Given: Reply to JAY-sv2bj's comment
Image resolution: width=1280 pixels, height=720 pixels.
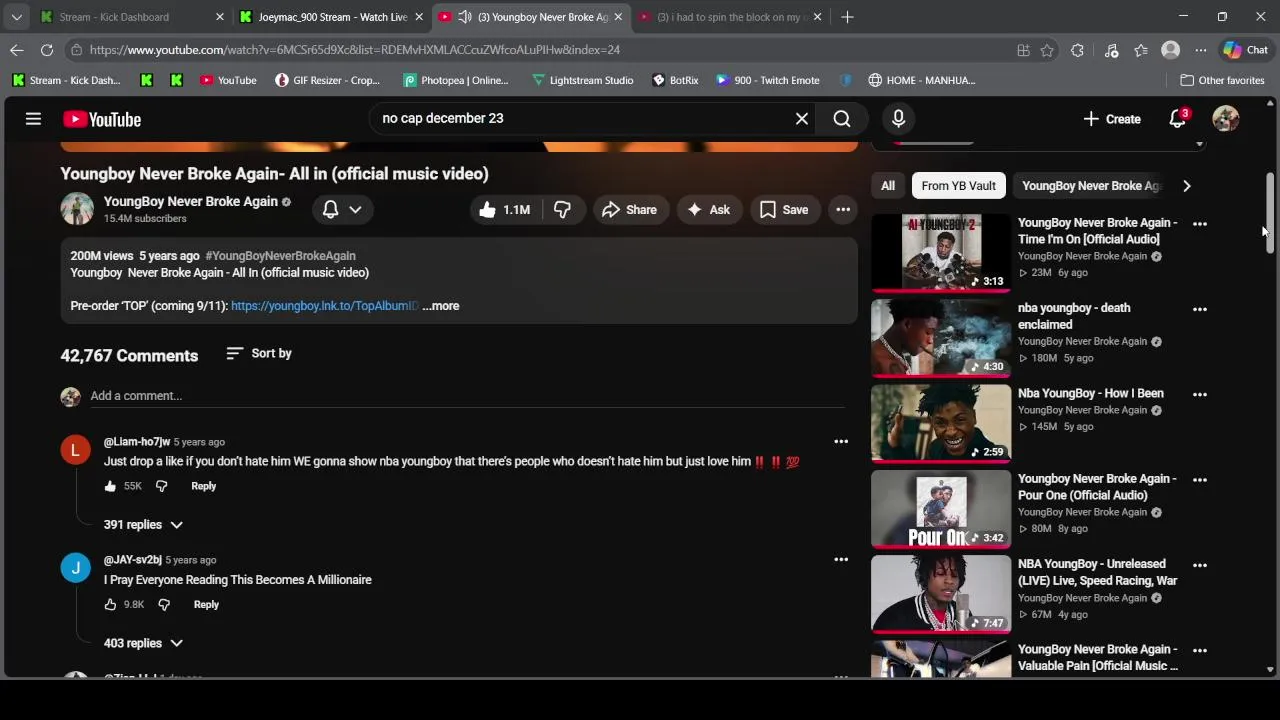Looking at the screenshot, I should 206,605.
